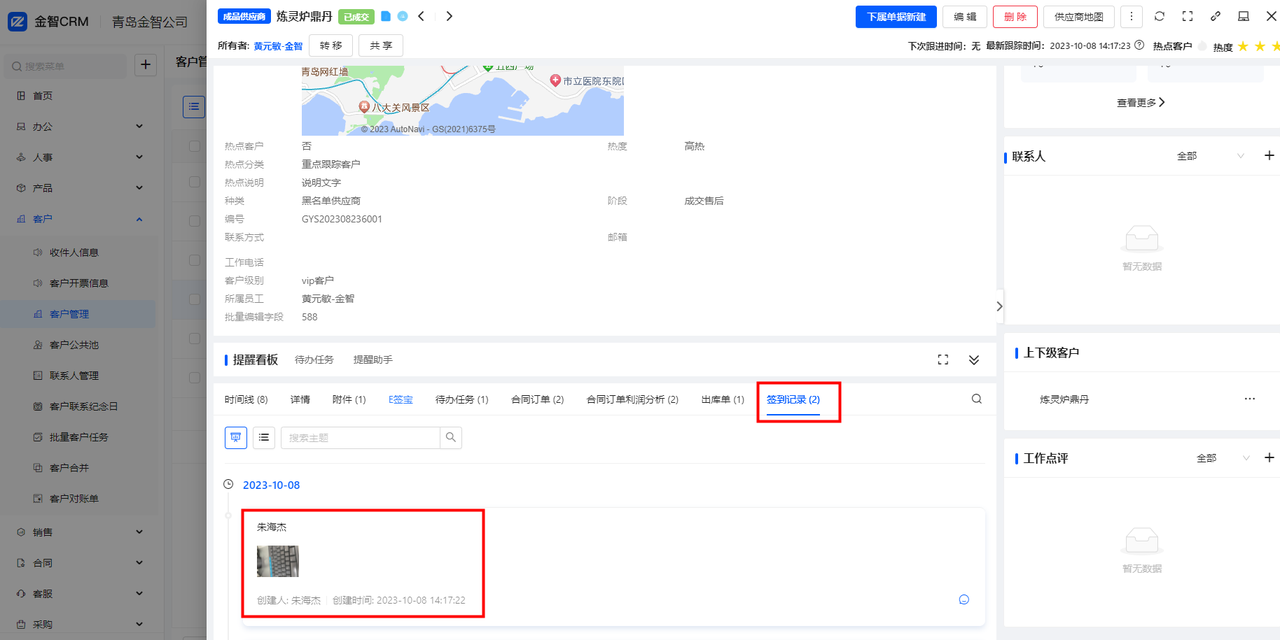
Task: Expand the 产品 sidebar menu
Action: point(80,188)
